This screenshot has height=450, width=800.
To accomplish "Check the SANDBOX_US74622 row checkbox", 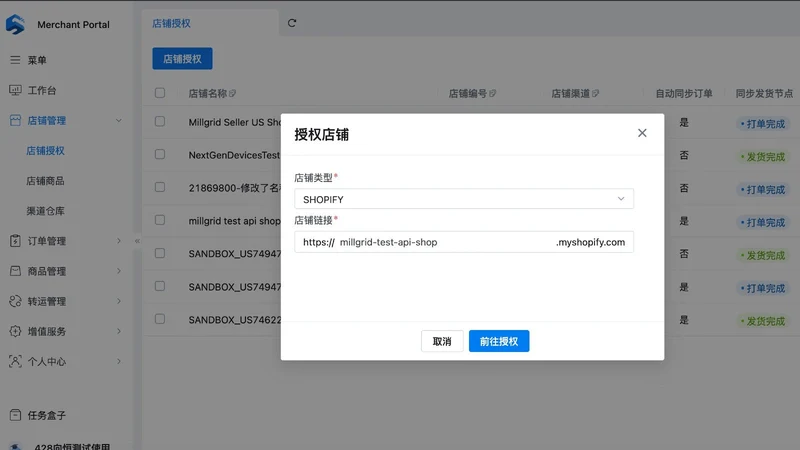I will [x=160, y=319].
